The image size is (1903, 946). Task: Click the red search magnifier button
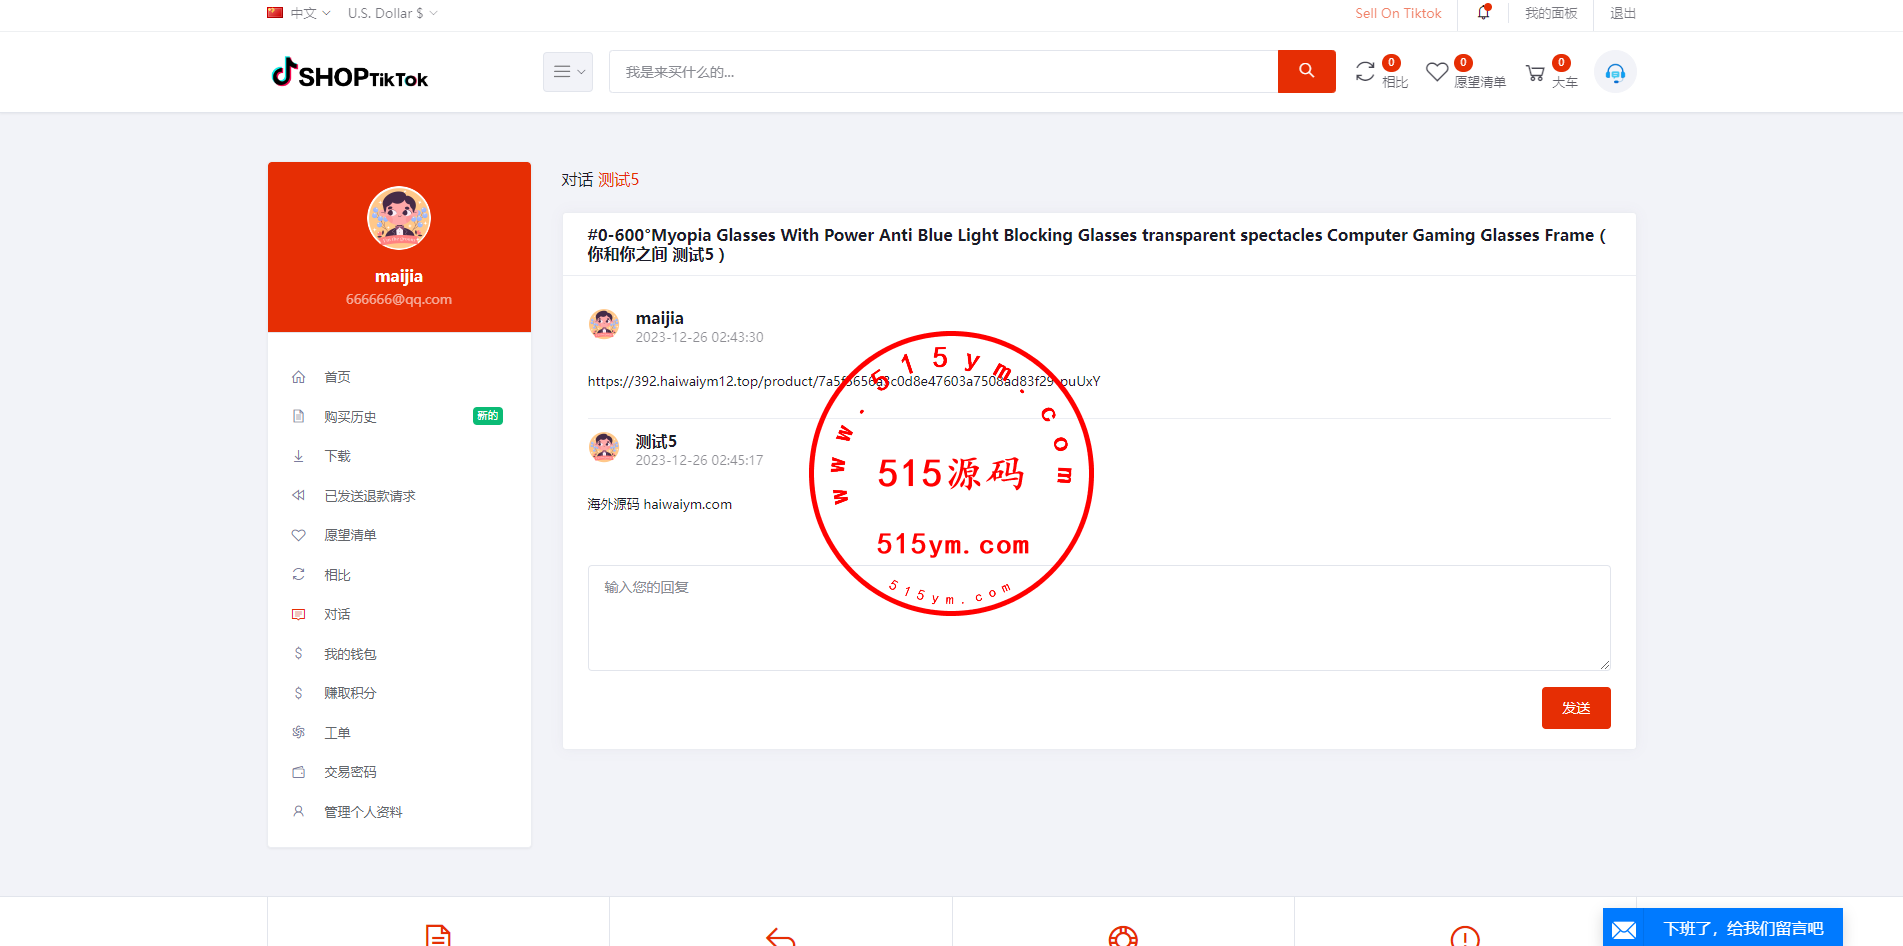pyautogui.click(x=1306, y=71)
